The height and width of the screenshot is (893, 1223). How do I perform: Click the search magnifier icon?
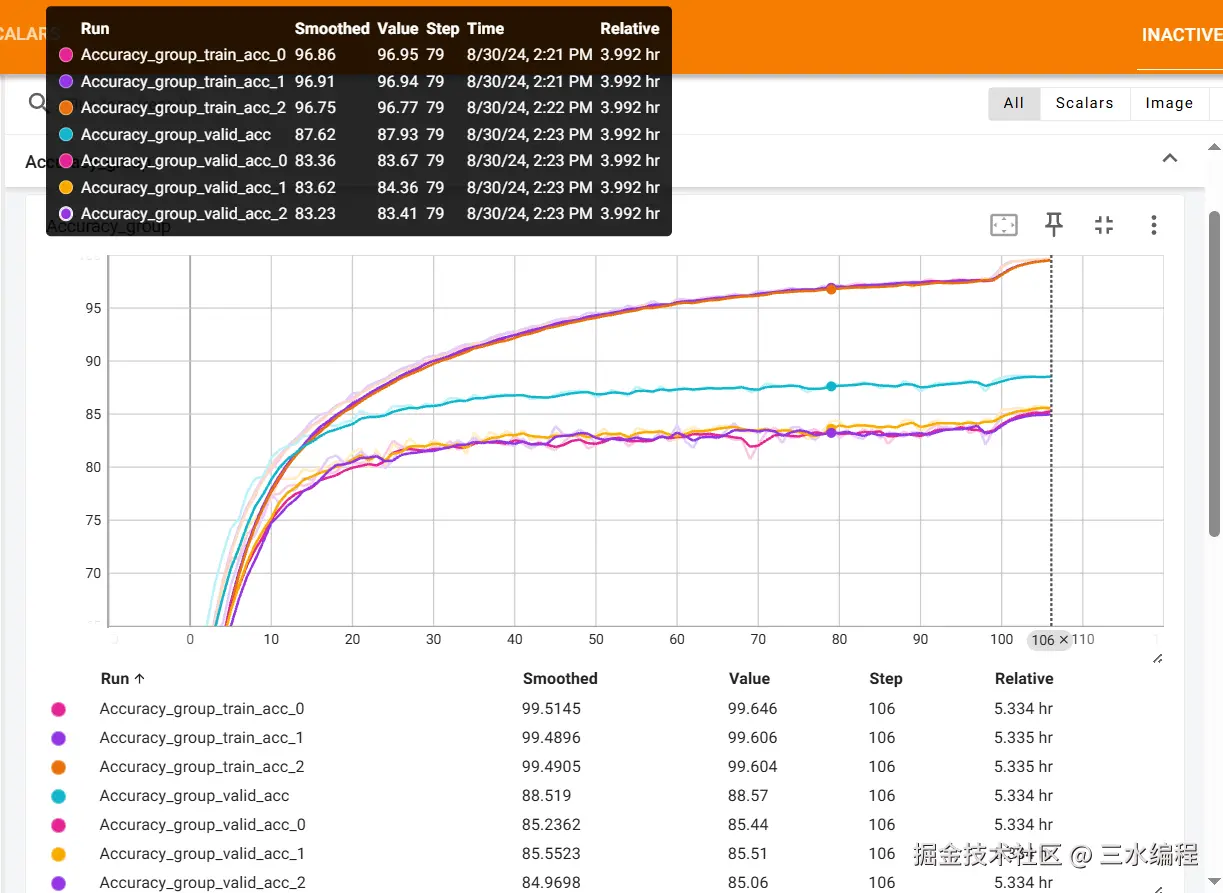pos(37,103)
